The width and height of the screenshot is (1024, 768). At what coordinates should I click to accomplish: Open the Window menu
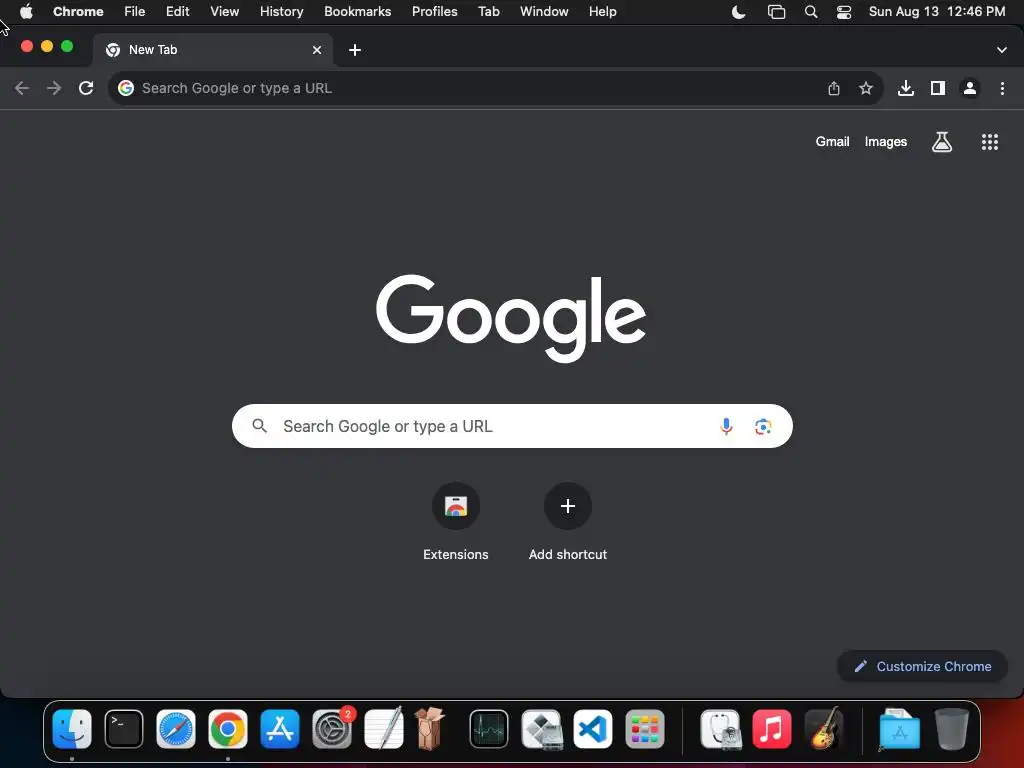pyautogui.click(x=544, y=12)
